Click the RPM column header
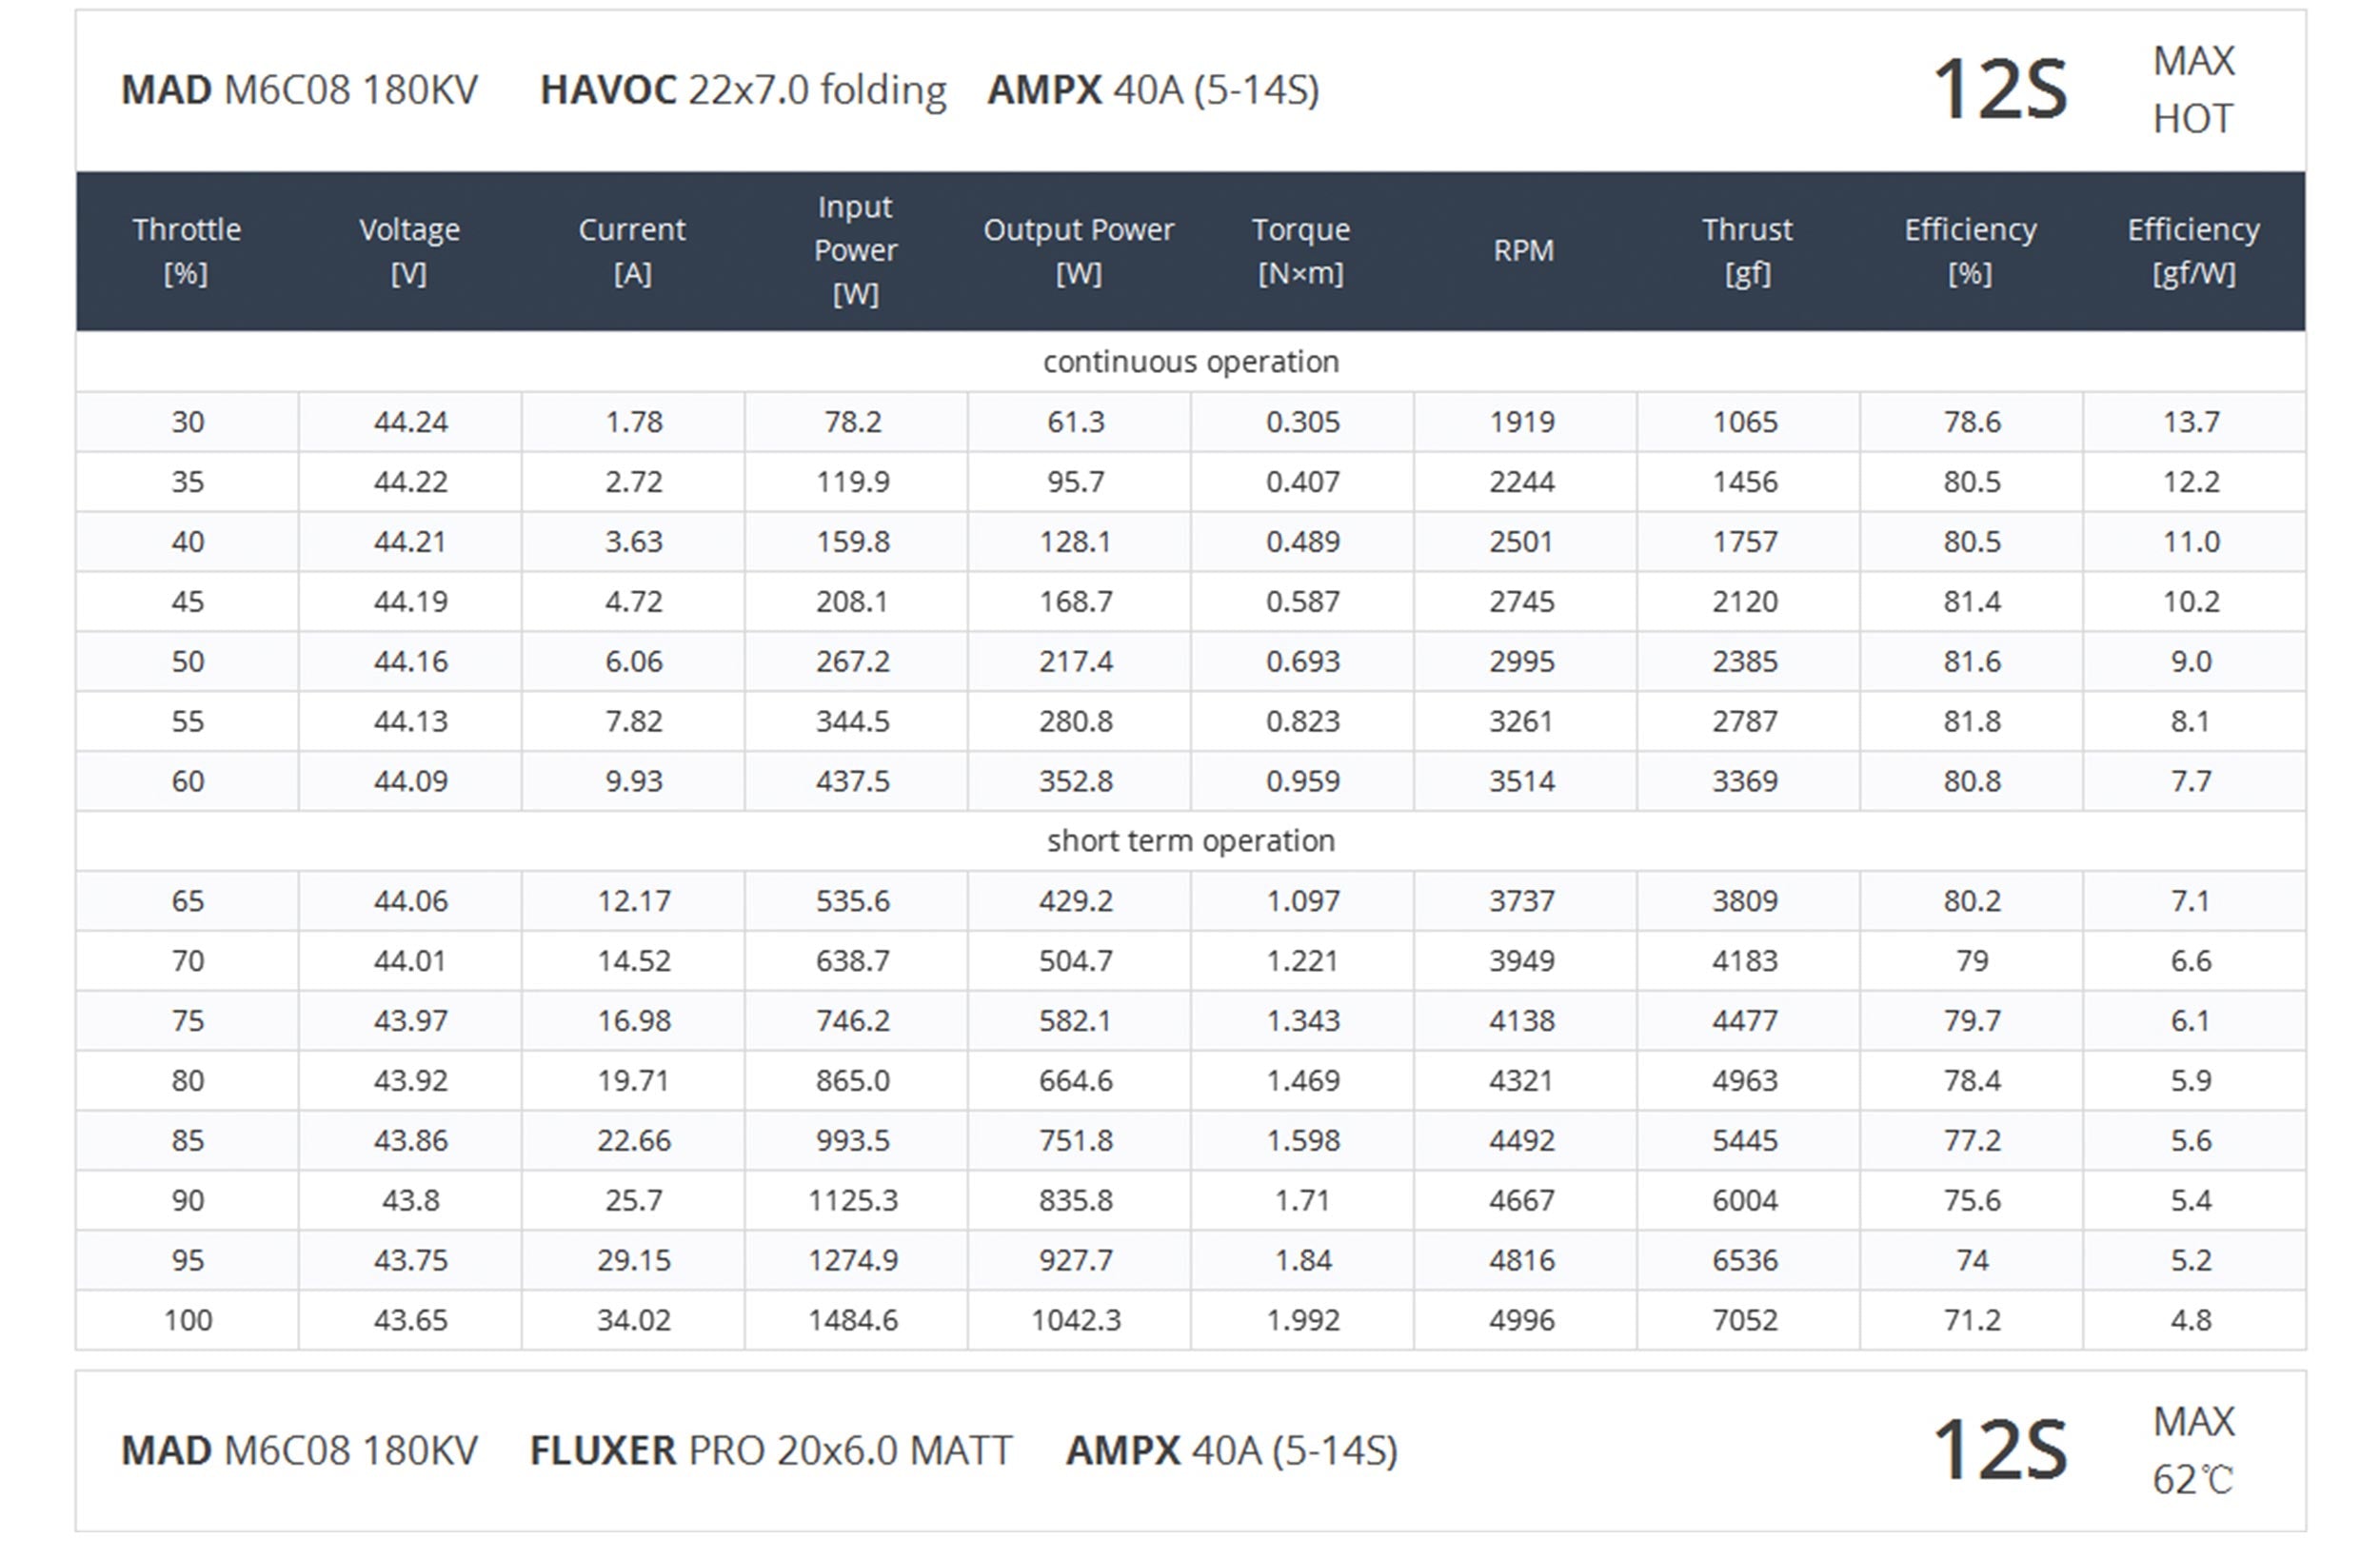This screenshot has height=1559, width=2380. pos(1523,251)
